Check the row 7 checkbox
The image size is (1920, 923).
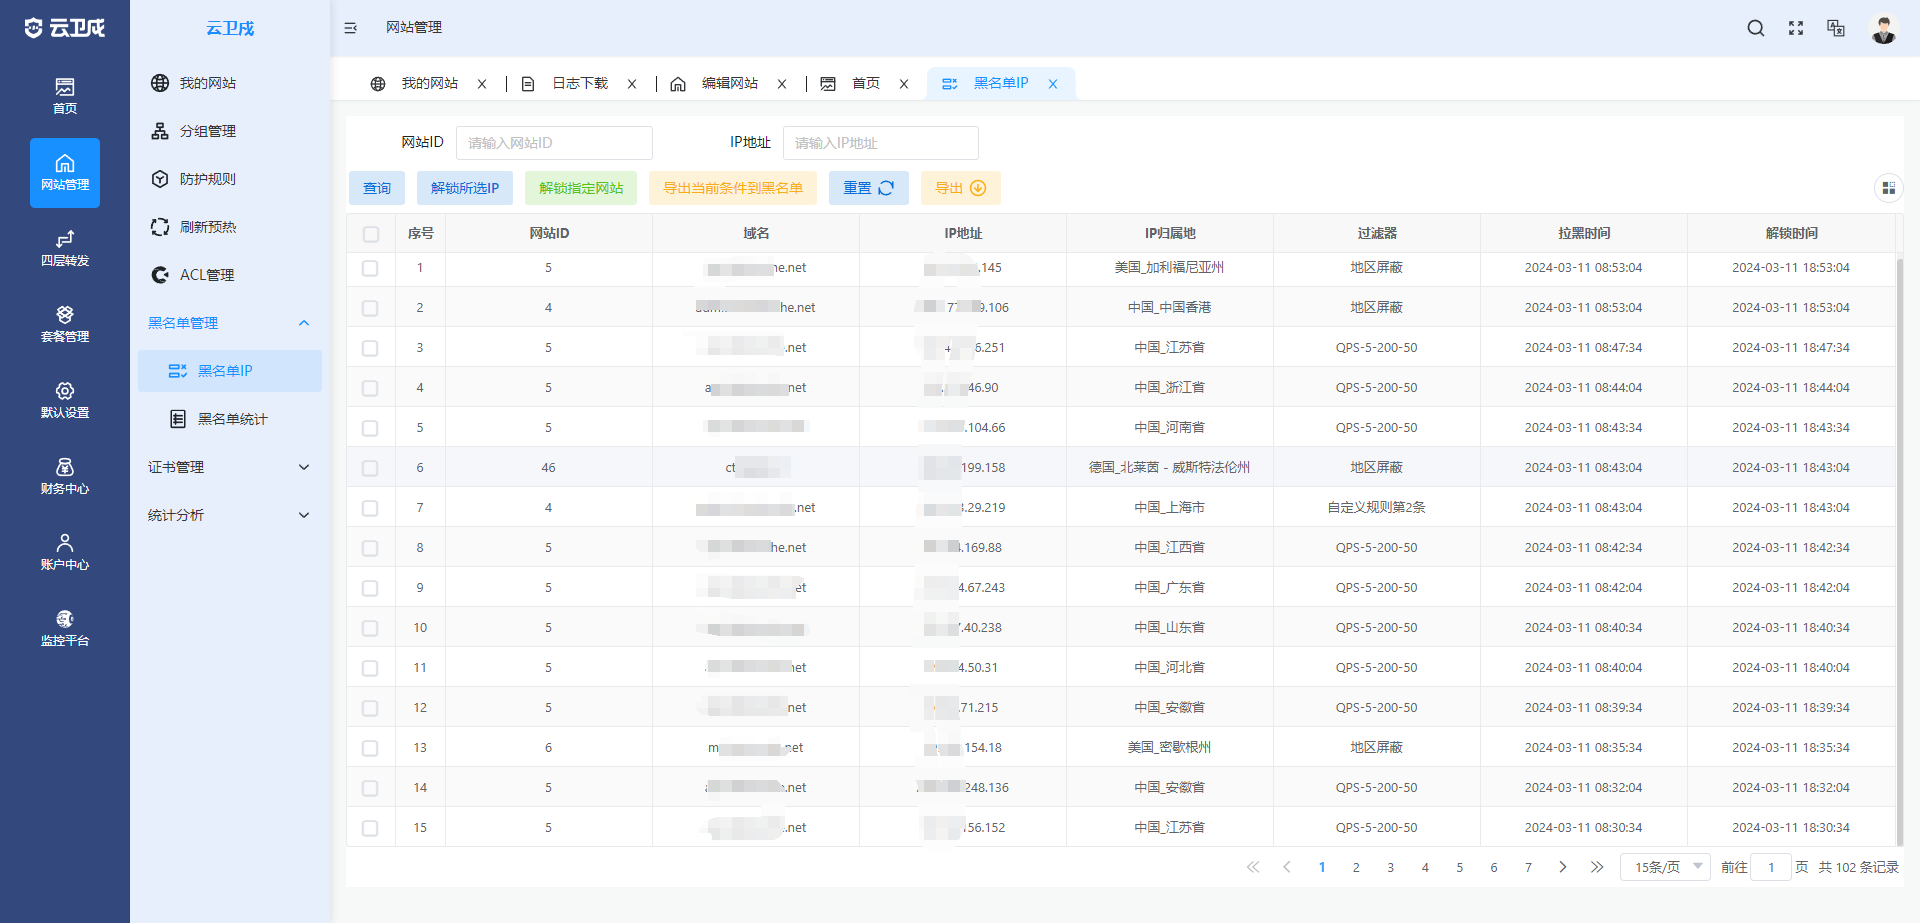coord(370,508)
